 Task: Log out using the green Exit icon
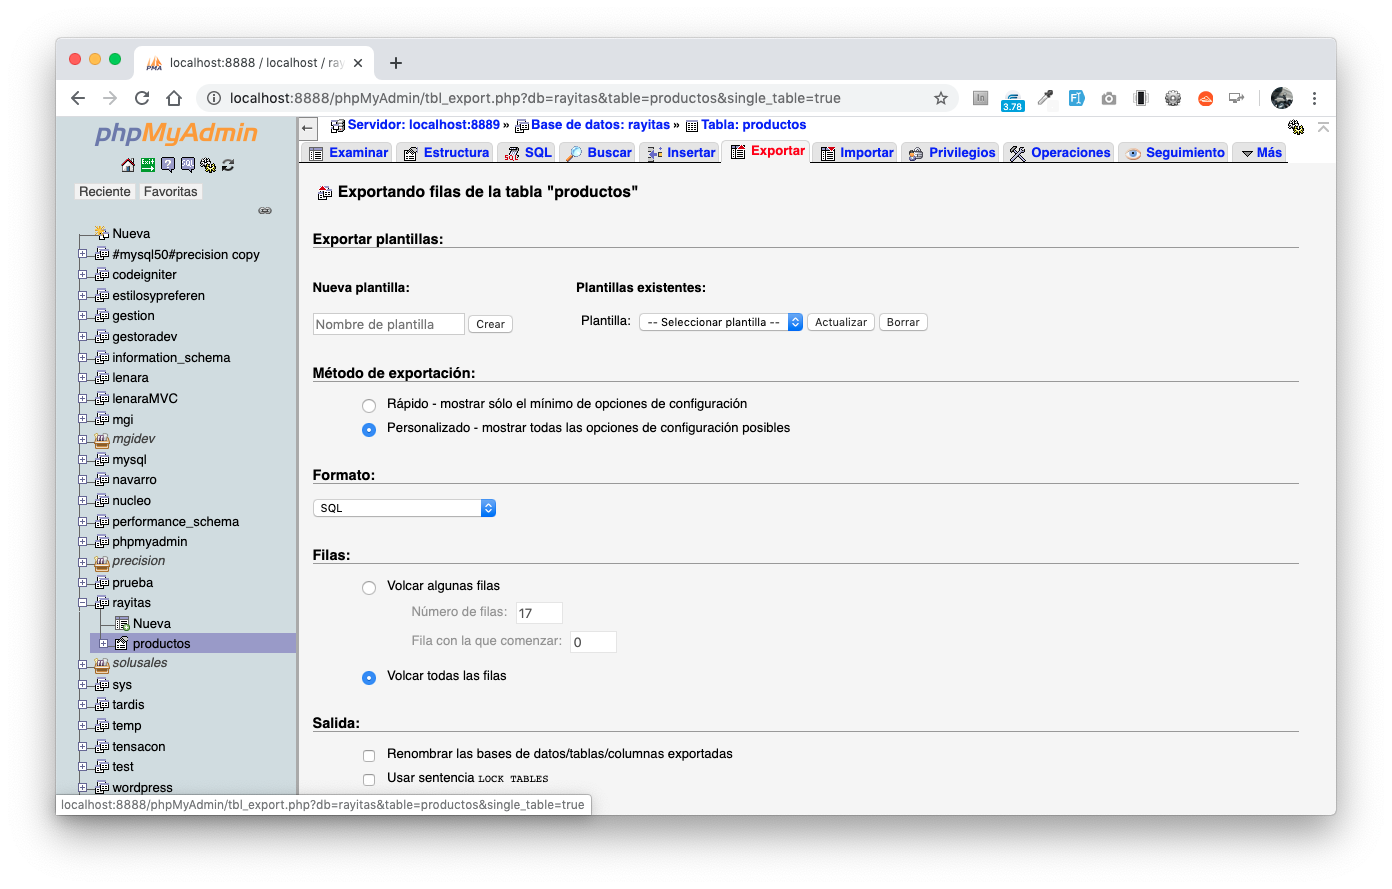coord(147,165)
